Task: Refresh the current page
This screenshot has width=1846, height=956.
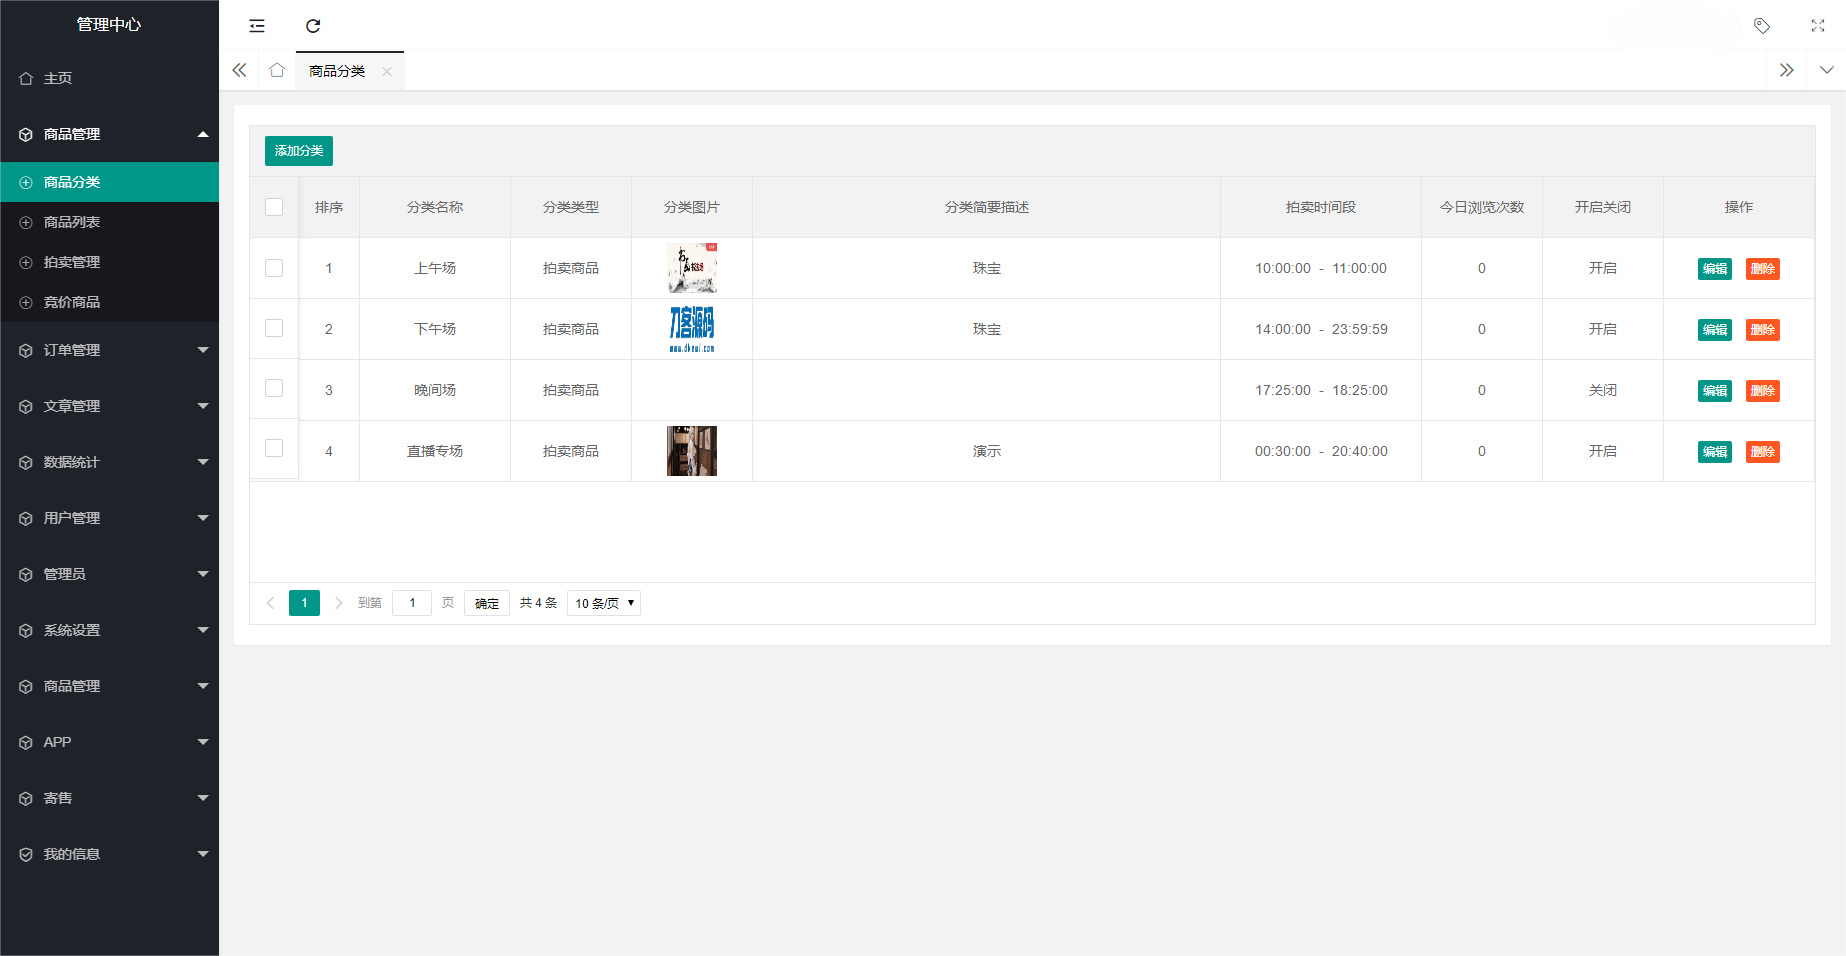Action: 313,25
